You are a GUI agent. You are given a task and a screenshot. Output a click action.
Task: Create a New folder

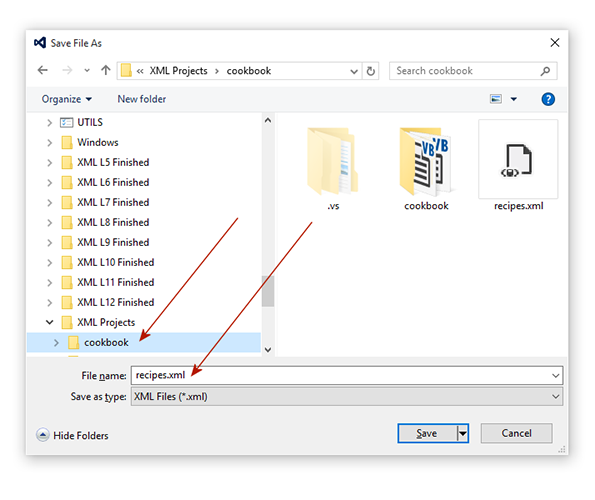pyautogui.click(x=142, y=99)
